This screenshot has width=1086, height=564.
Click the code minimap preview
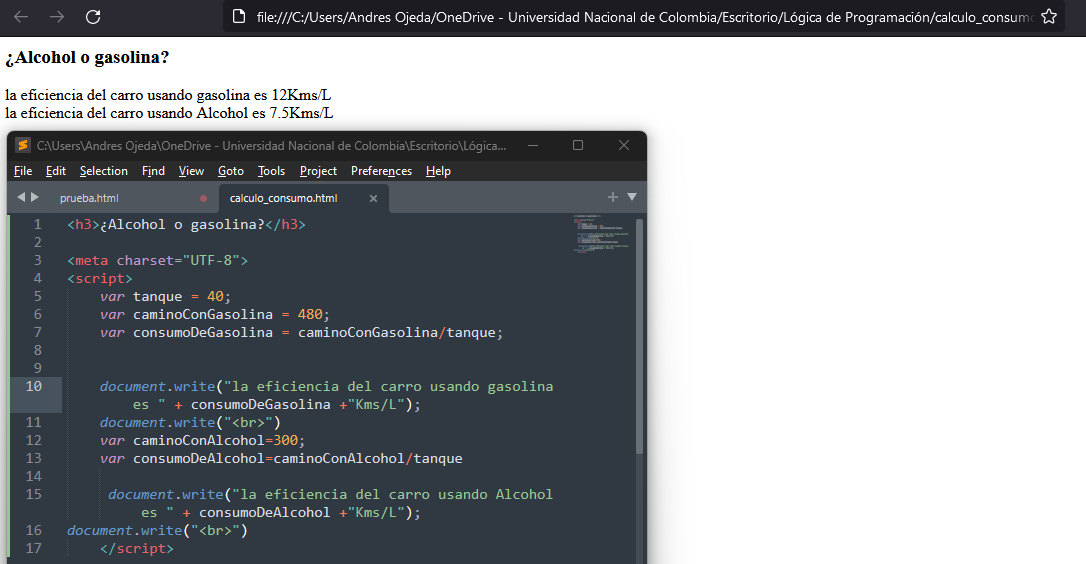600,233
